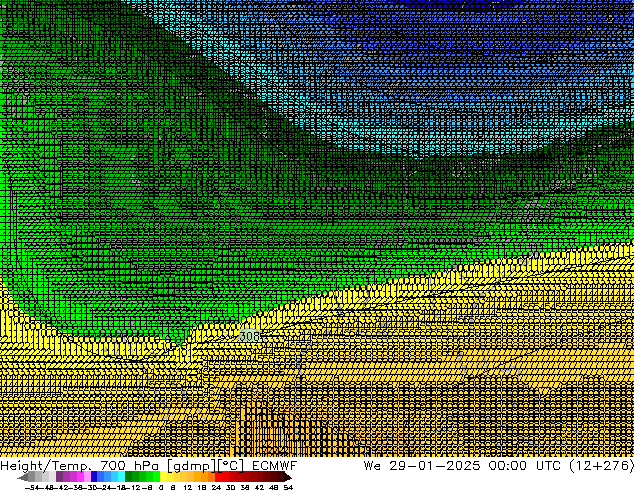Image resolution: width=634 pixels, height=490 pixels.
Task: Click the Height/Temp. title text
Action: point(48,466)
